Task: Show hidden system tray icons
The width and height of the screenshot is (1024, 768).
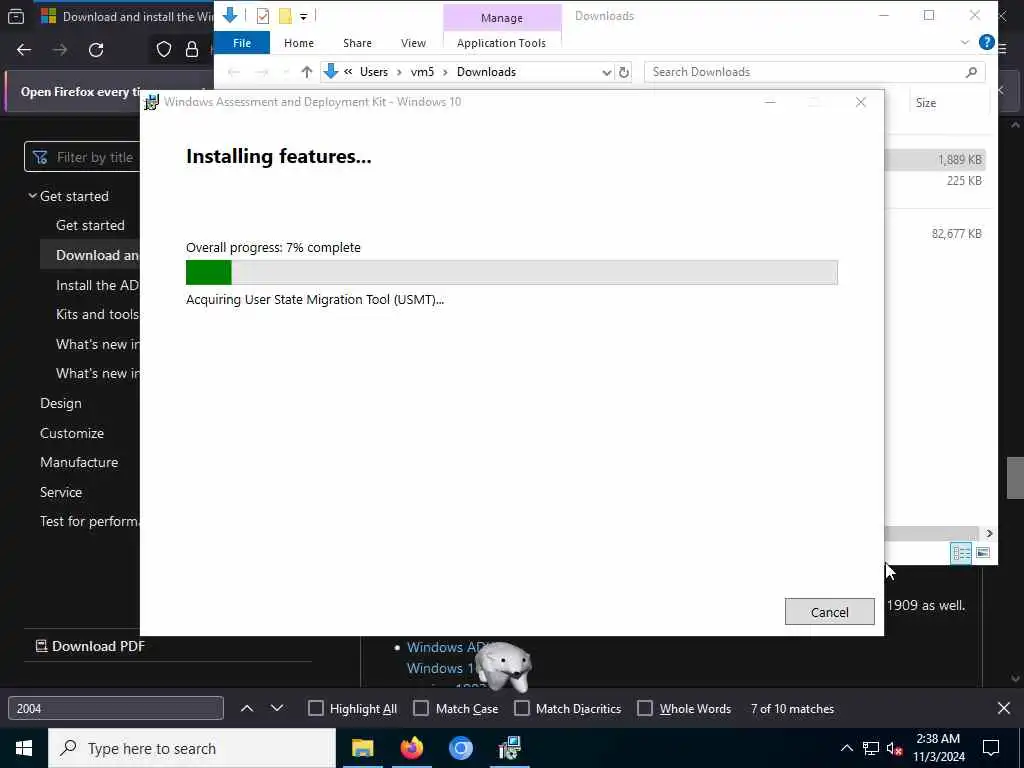Action: click(x=846, y=748)
